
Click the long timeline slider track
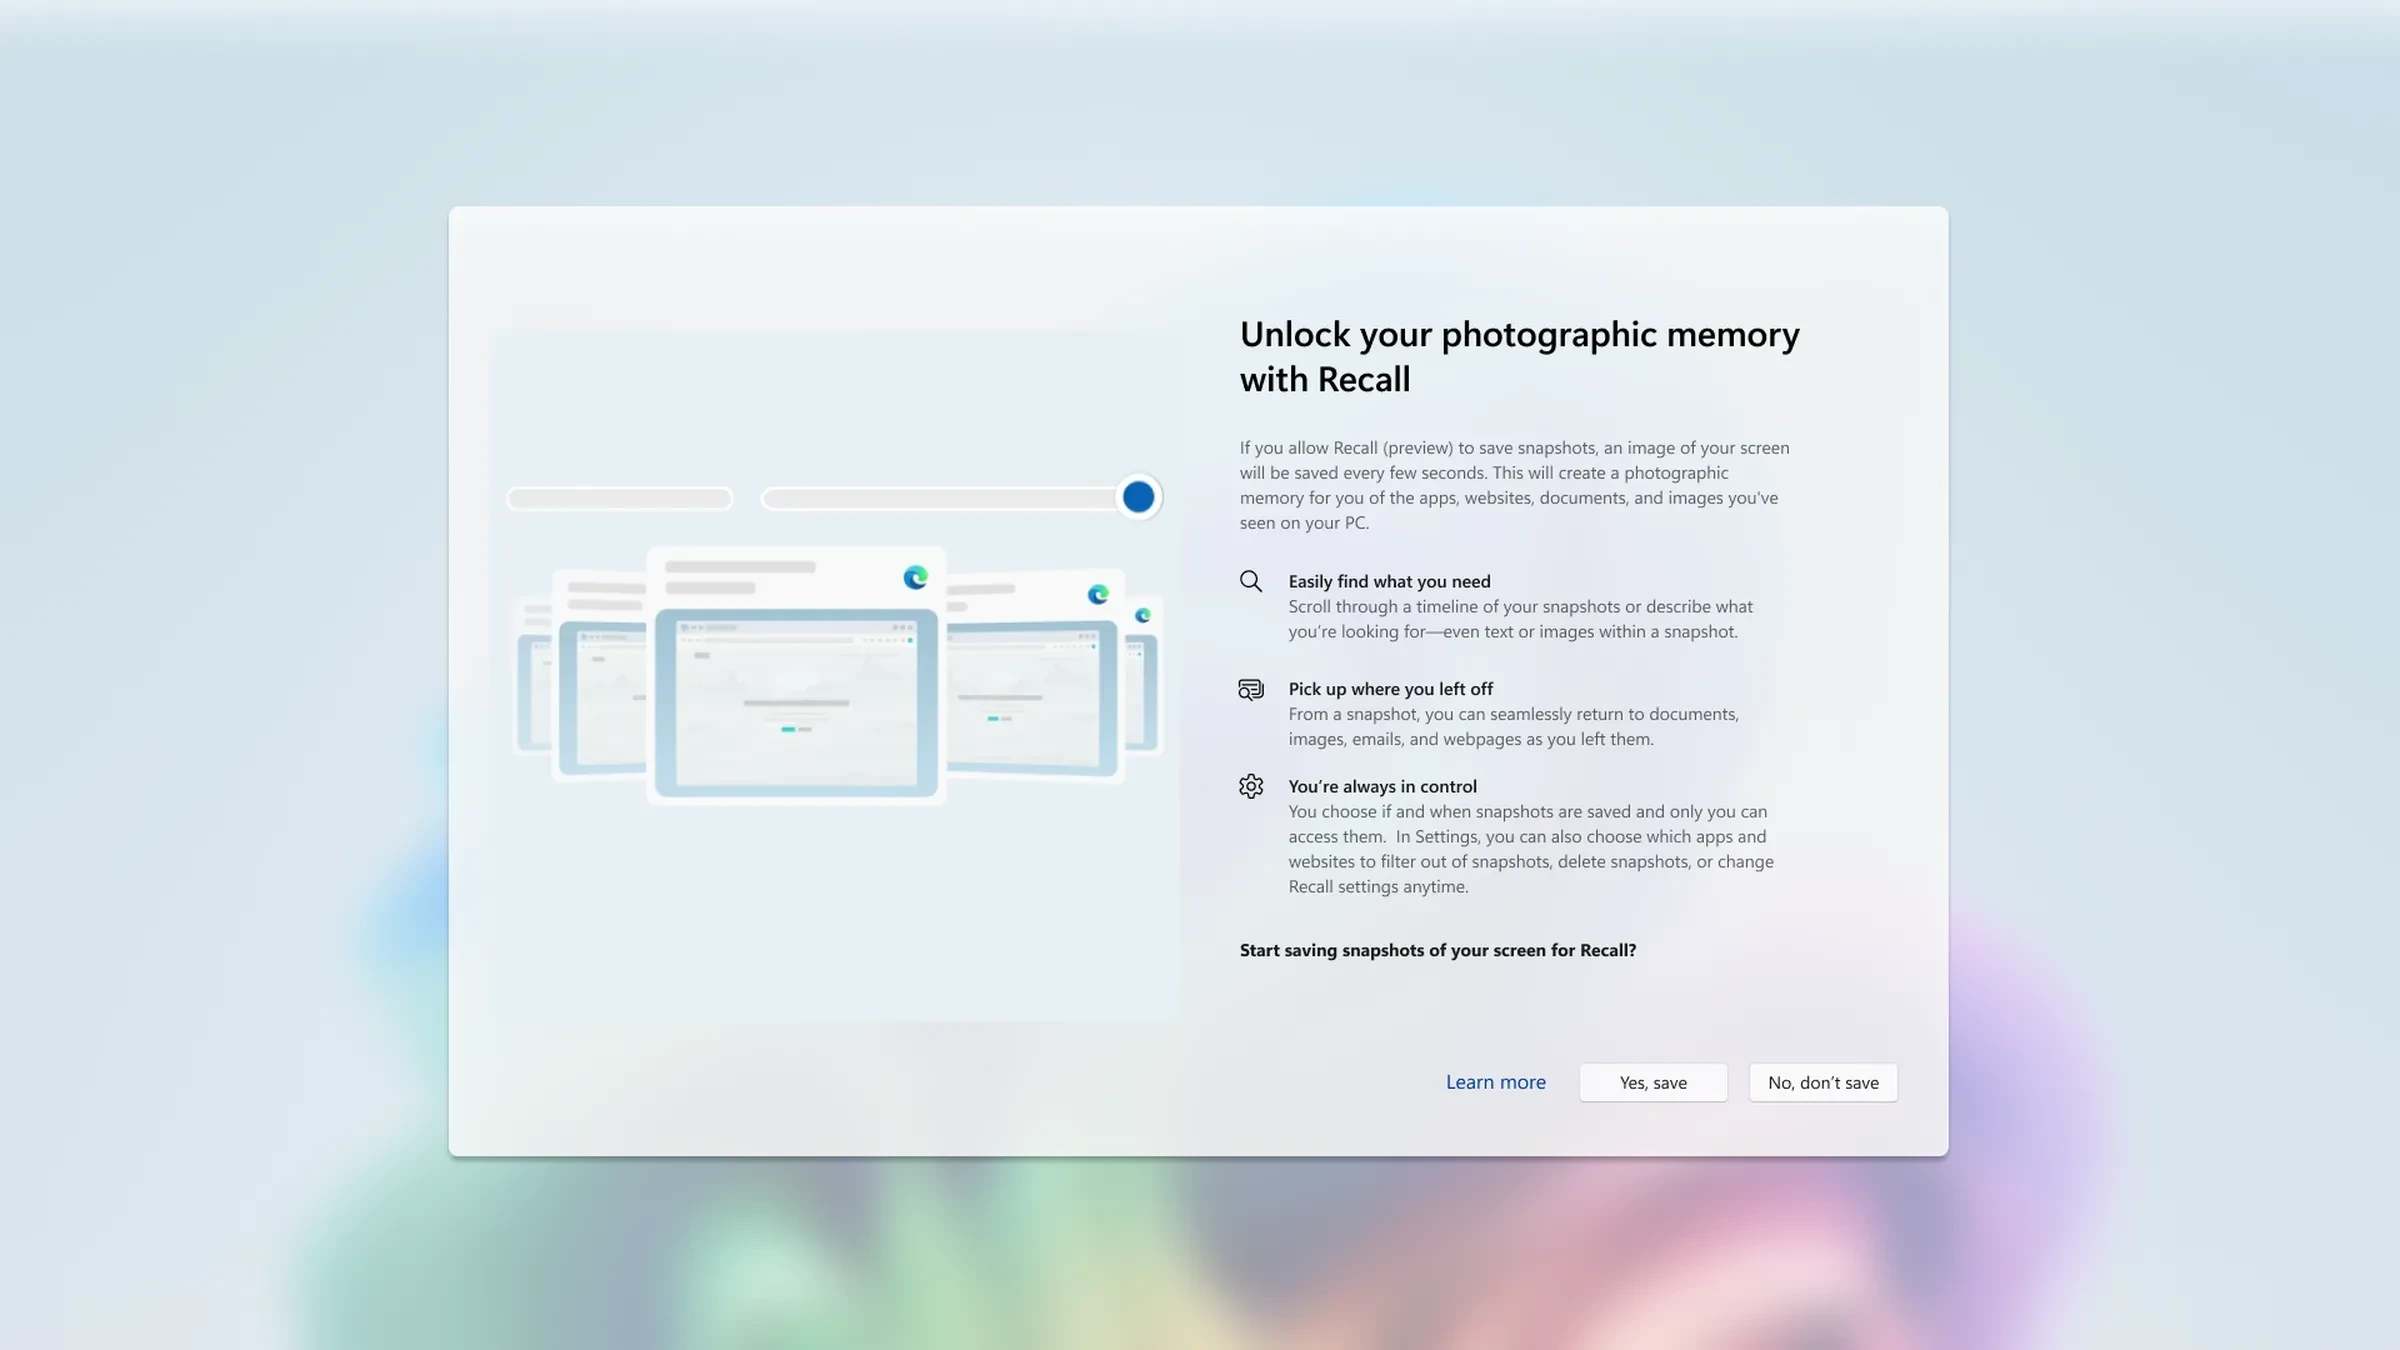pos(940,498)
